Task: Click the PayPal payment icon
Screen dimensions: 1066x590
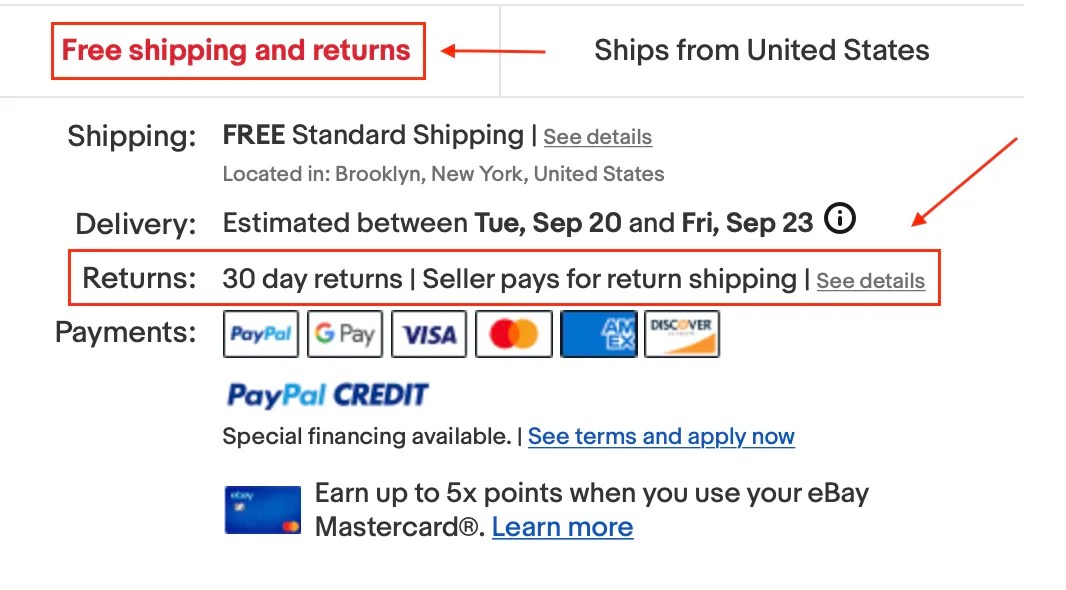Action: pyautogui.click(x=260, y=334)
